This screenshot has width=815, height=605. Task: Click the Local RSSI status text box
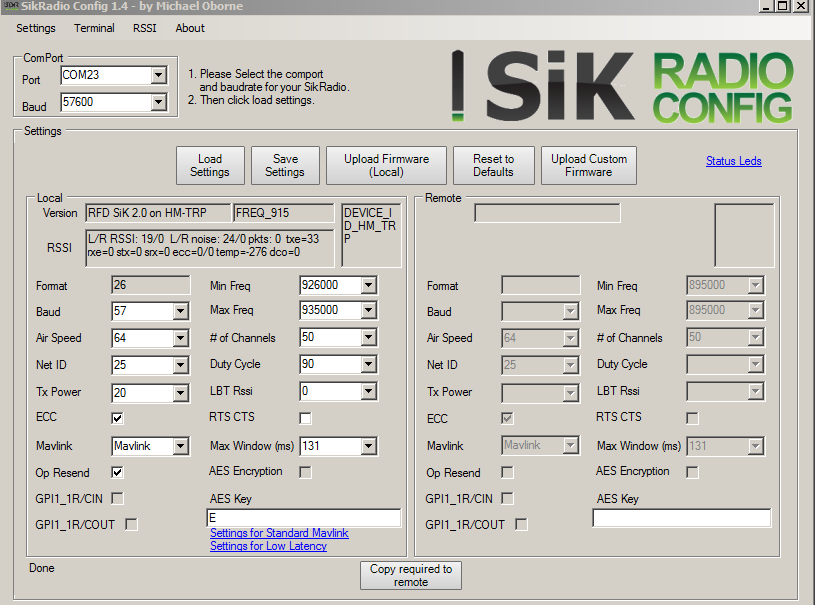point(210,248)
